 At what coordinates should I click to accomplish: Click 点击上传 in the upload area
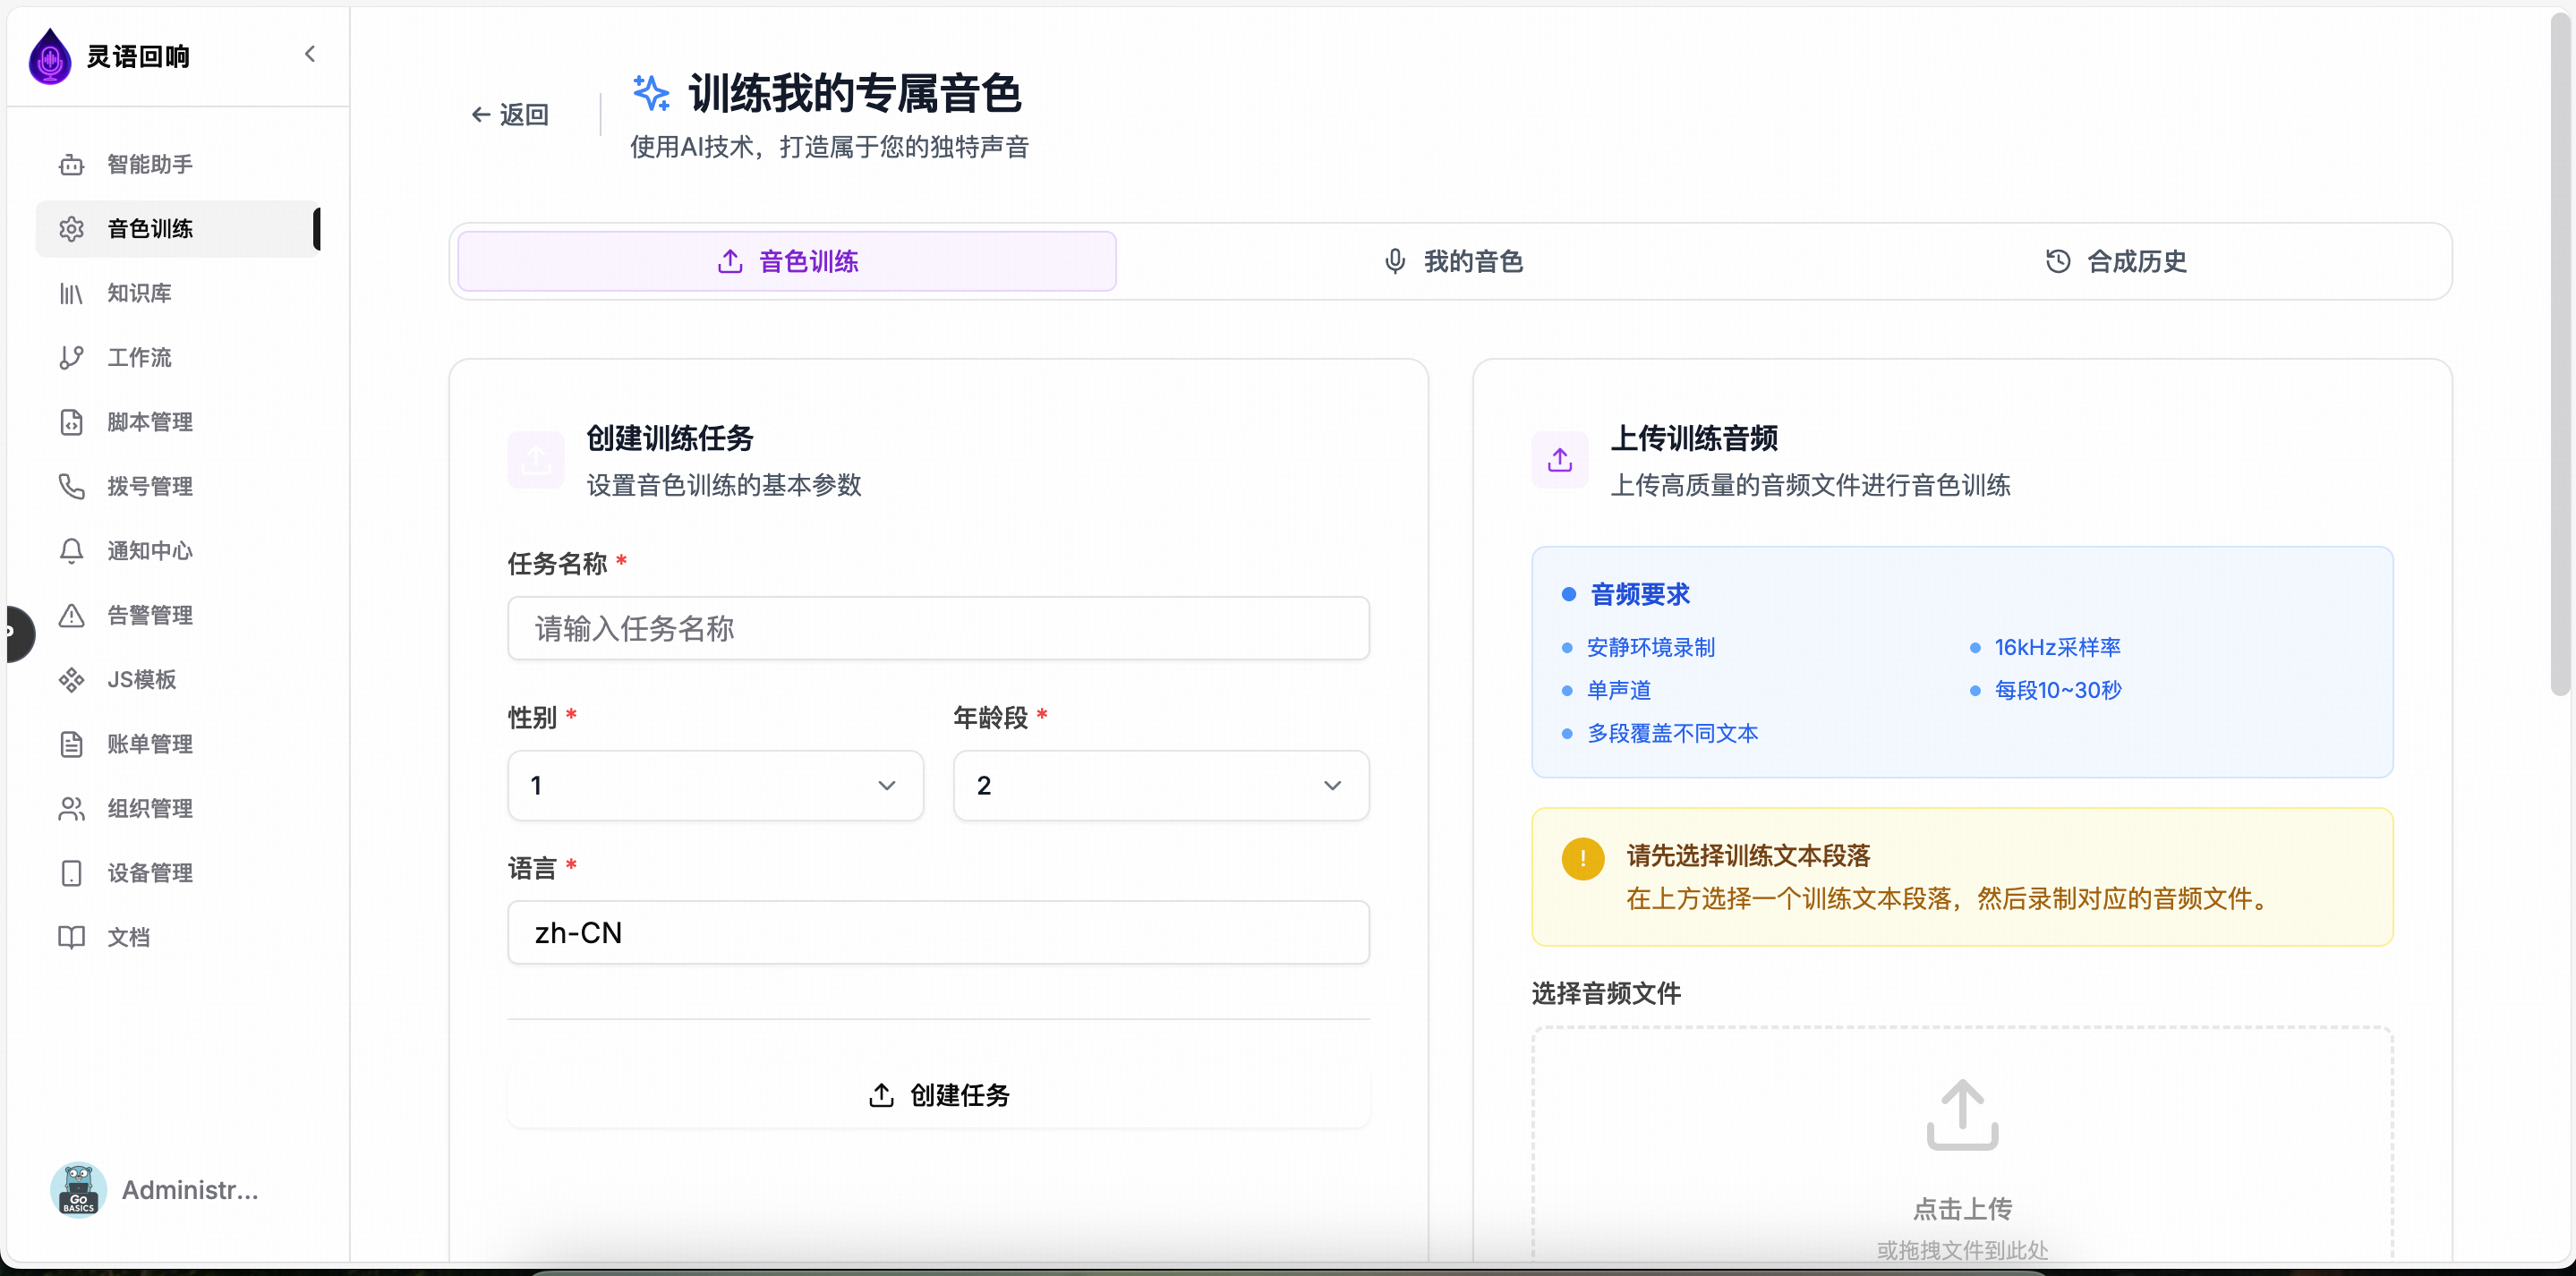(1962, 1209)
